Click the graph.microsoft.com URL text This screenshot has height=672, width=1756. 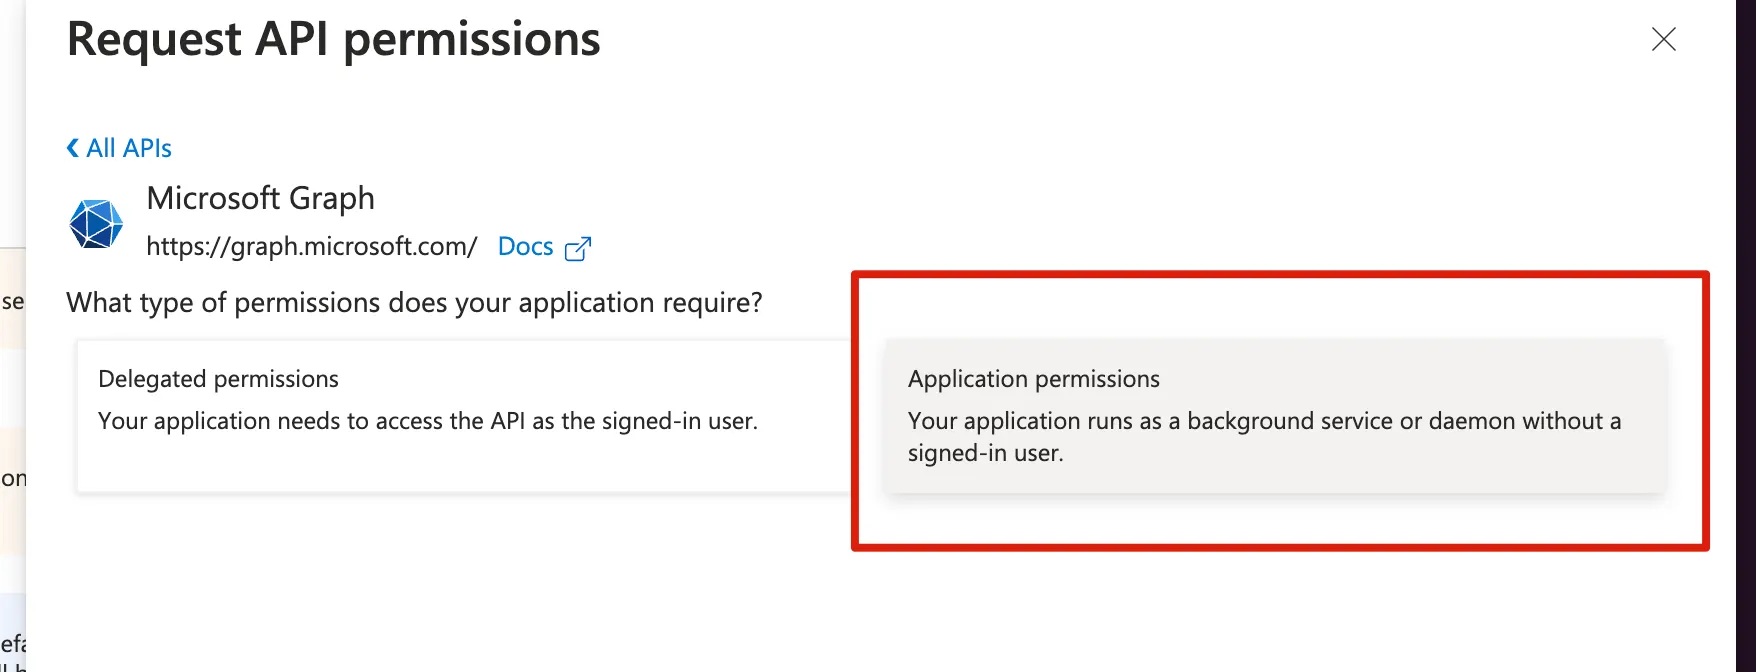[311, 247]
